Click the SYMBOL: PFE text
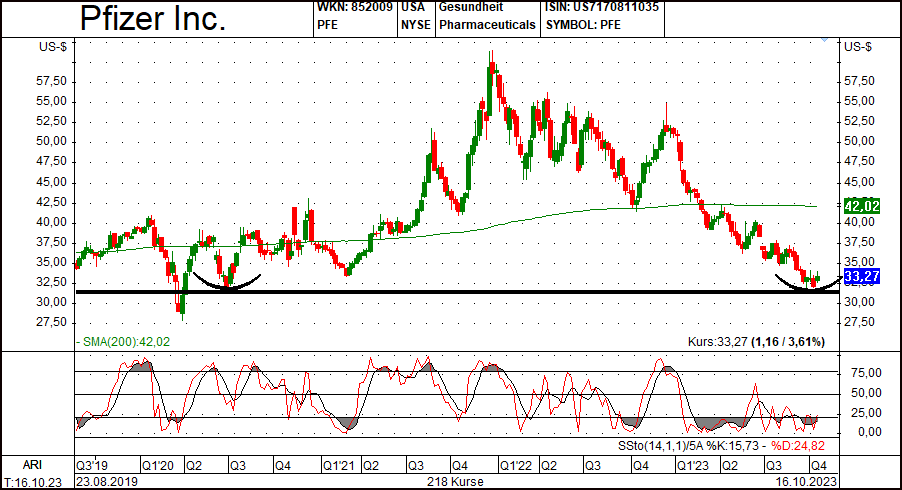 coord(583,25)
